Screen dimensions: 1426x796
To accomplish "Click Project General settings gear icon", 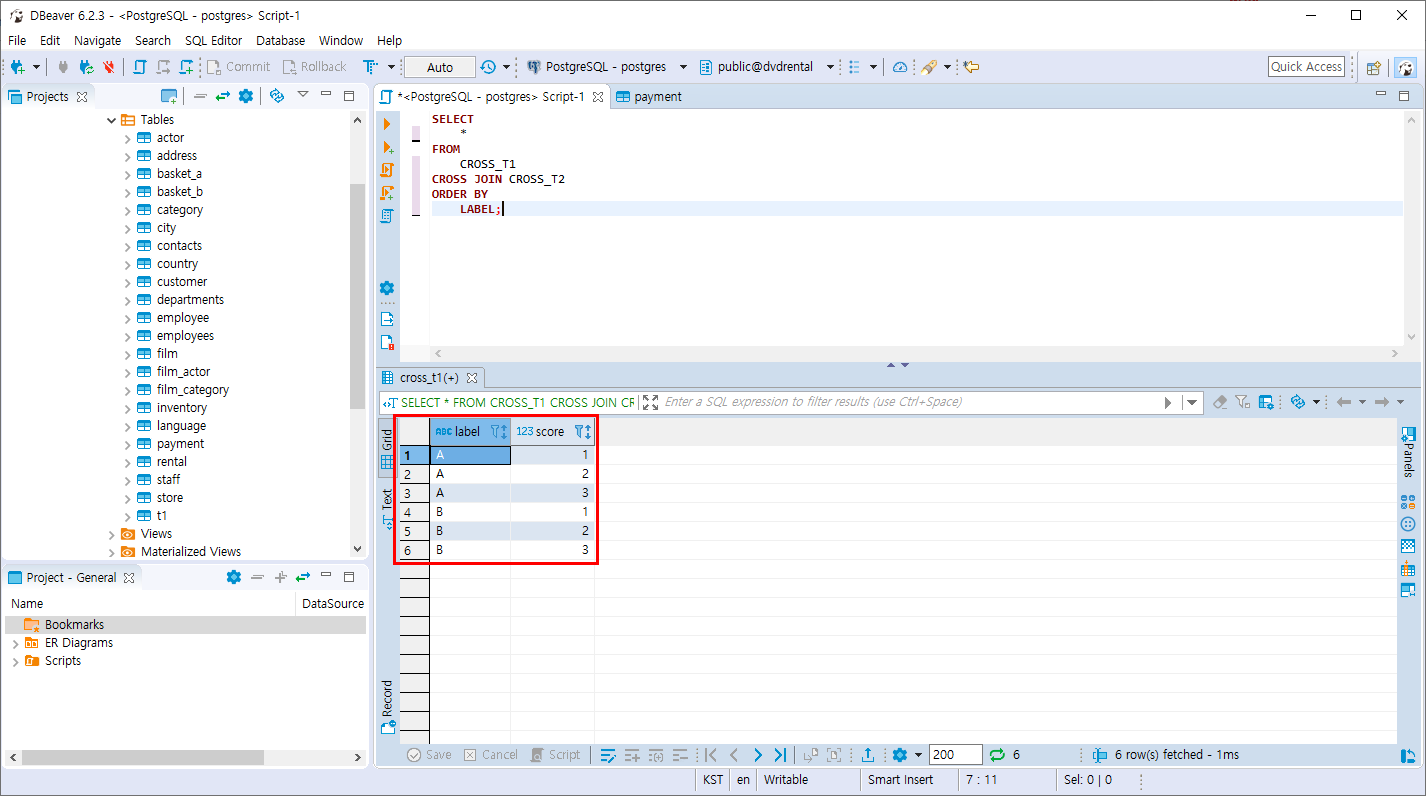I will coord(234,577).
